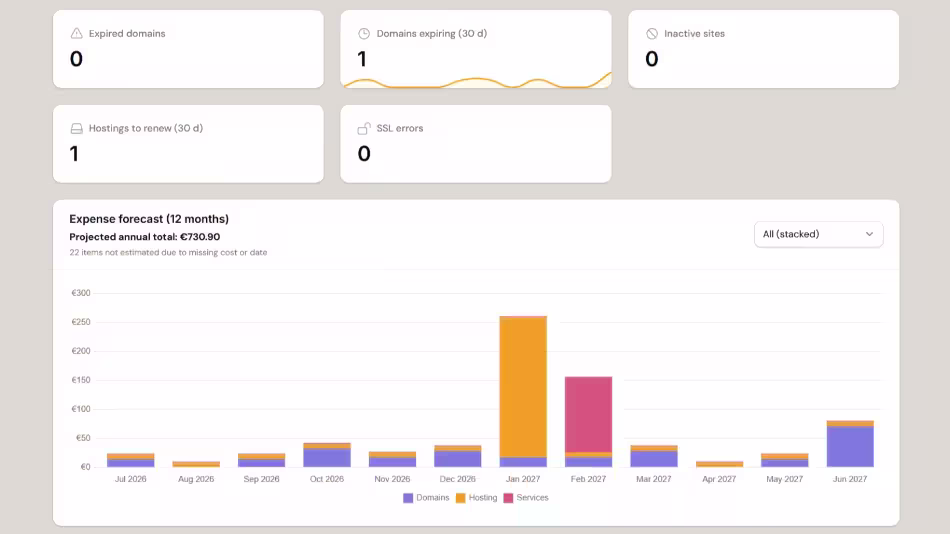This screenshot has width=950, height=534.
Task: Open the Hostings to renew (30 d) card
Action: [188, 144]
